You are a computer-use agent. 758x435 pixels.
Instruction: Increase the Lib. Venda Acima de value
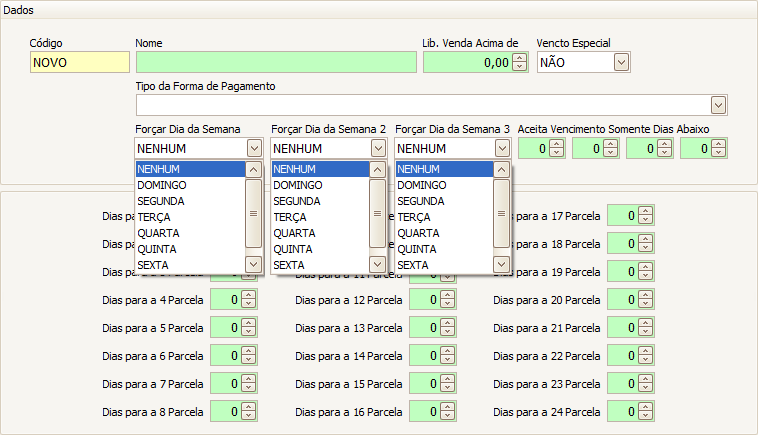click(520, 57)
